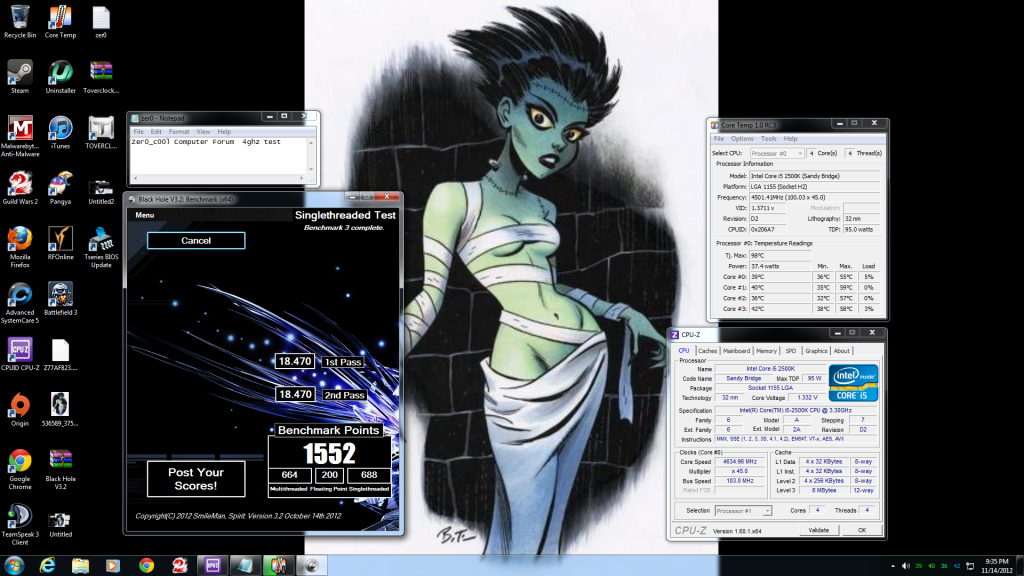Open the Core Temp Options menu

pos(742,138)
